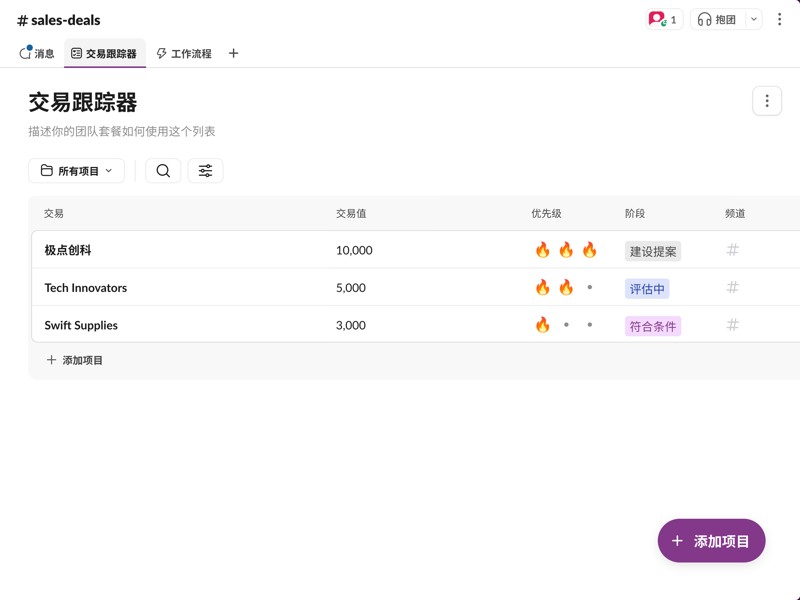Image resolution: width=800 pixels, height=600 pixels.
Task: Toggle the second fire dot for Swift Supplies
Action: (x=566, y=325)
